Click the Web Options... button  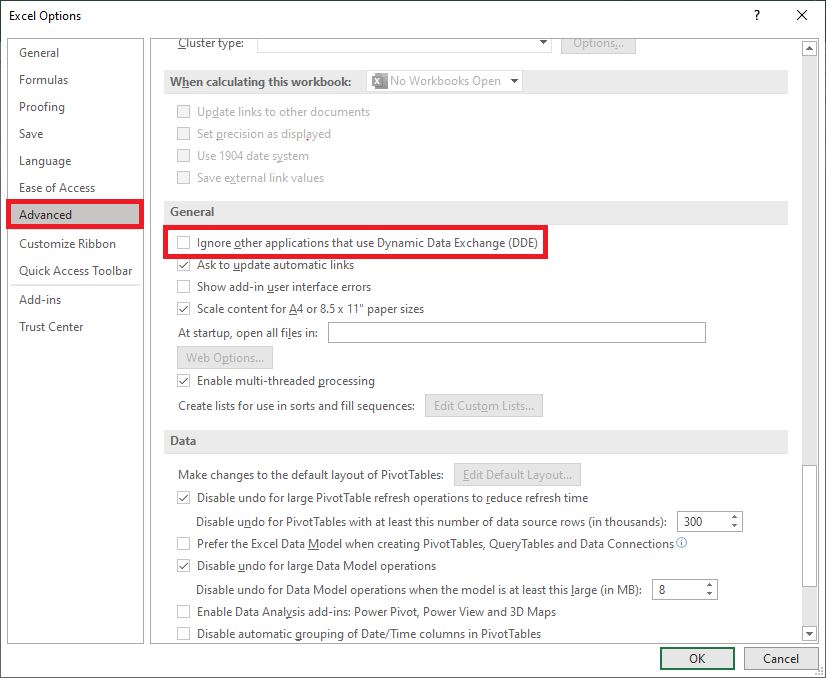click(x=225, y=358)
